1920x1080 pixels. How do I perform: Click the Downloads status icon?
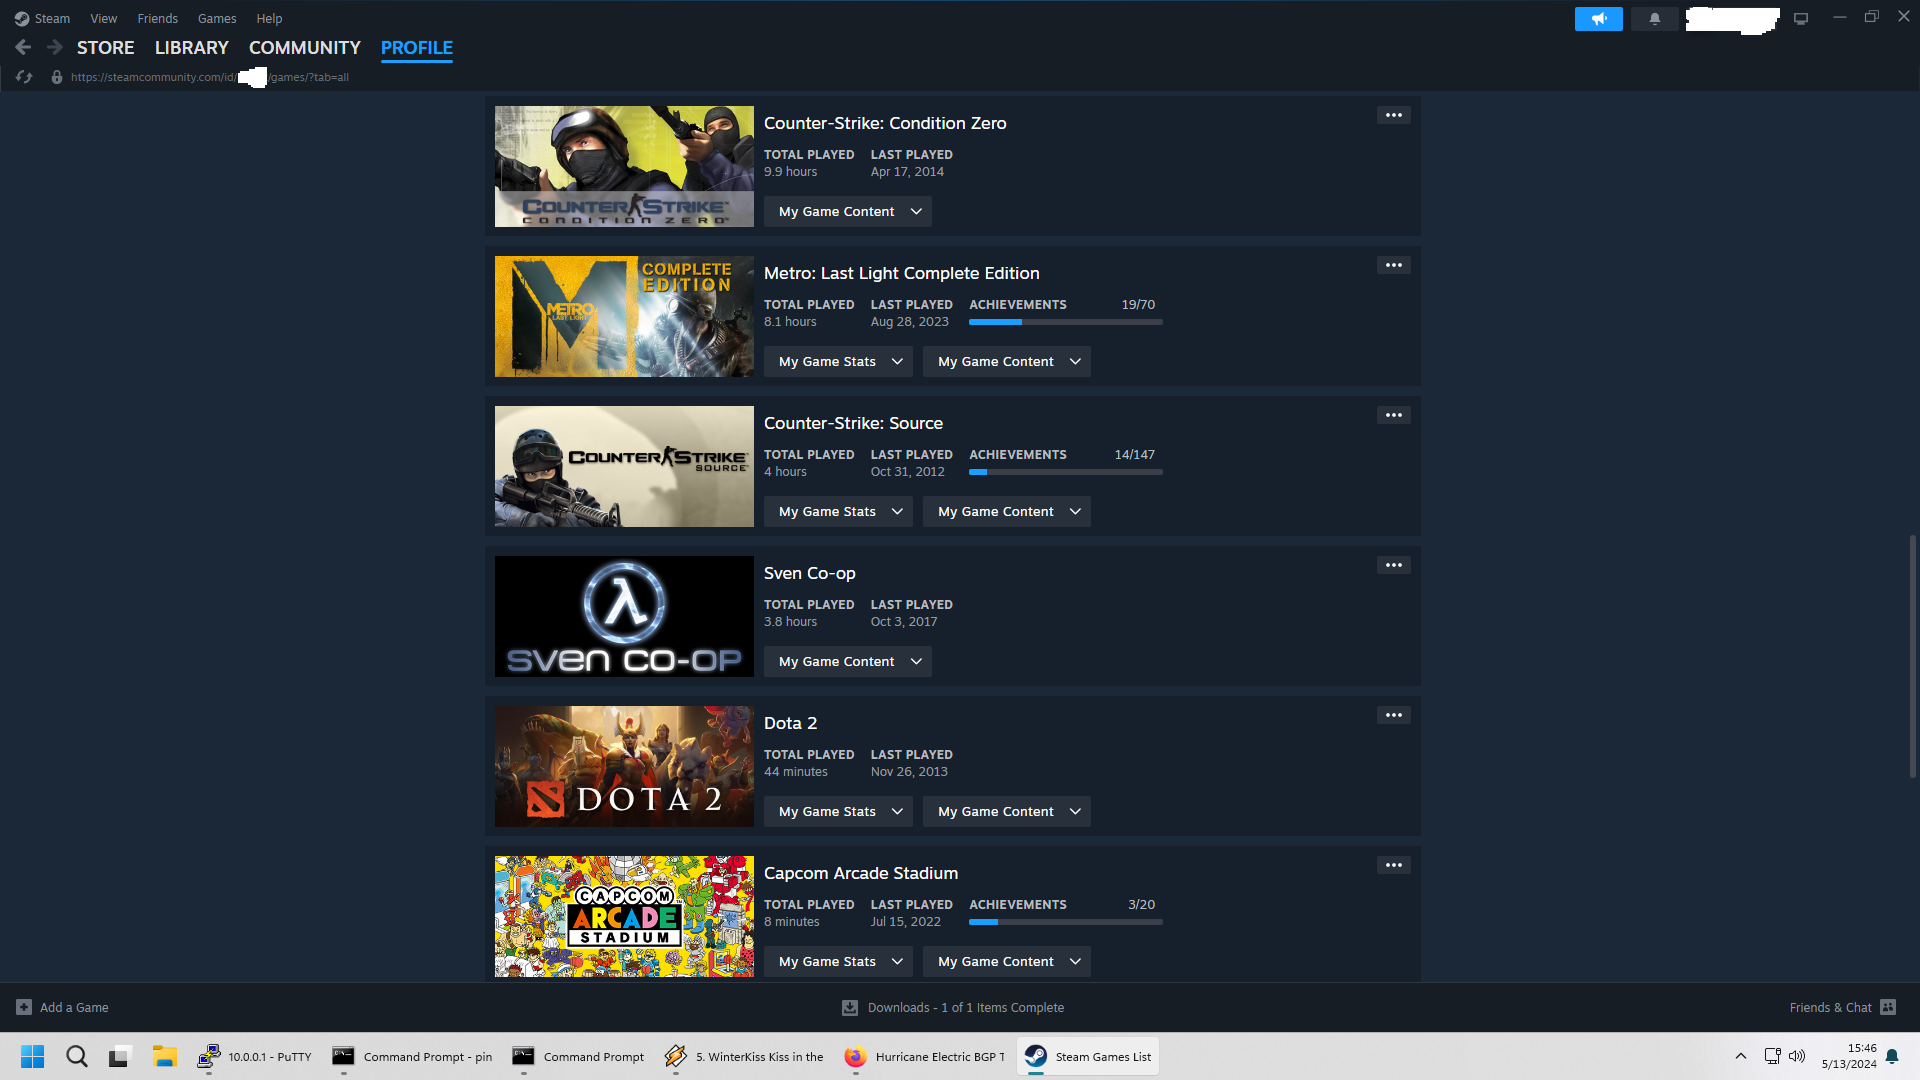point(850,1007)
